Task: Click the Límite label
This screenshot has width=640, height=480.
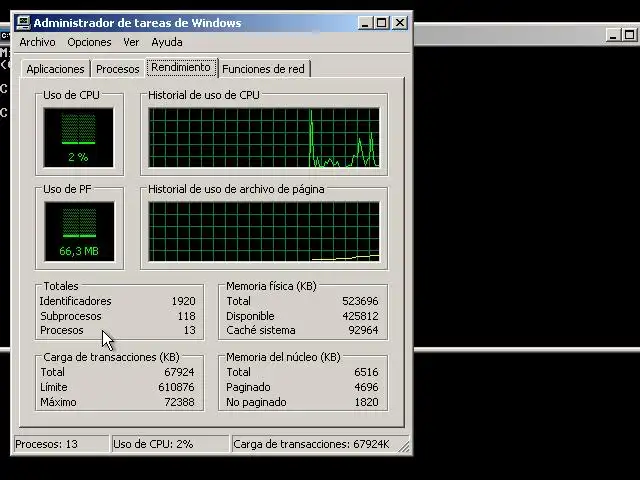Action: point(54,387)
